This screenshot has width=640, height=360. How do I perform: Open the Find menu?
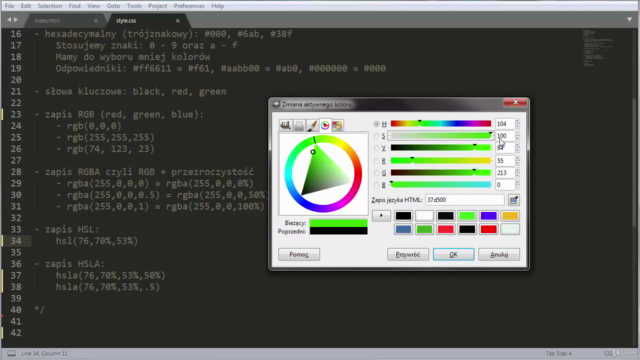point(74,6)
